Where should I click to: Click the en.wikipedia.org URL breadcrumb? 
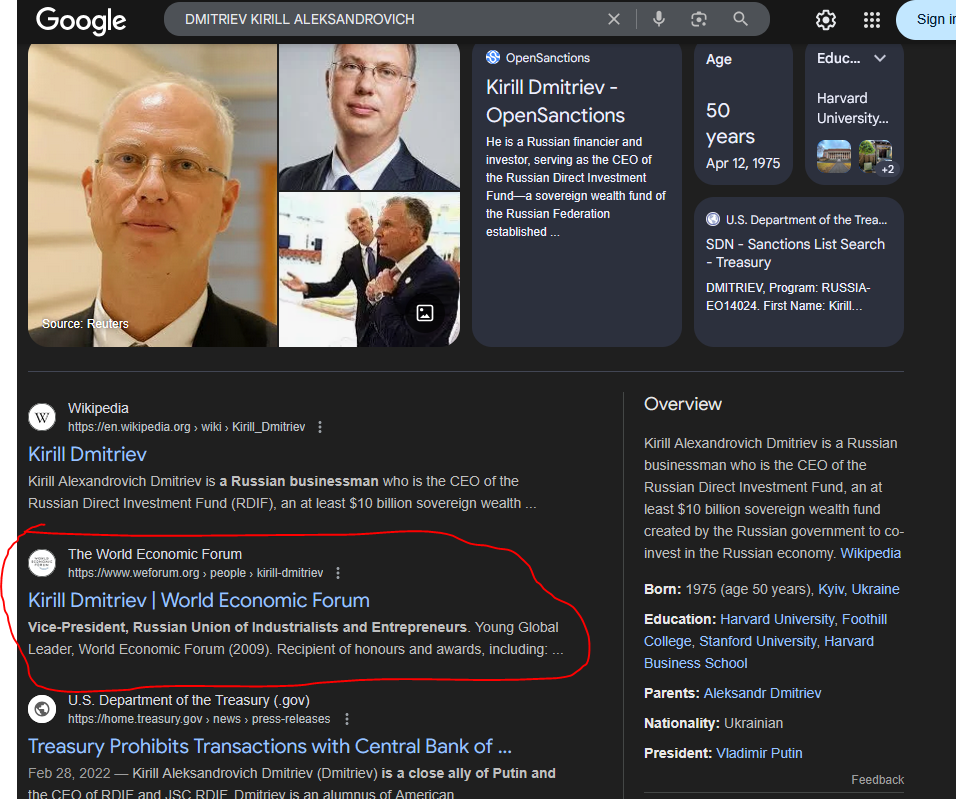tap(186, 427)
